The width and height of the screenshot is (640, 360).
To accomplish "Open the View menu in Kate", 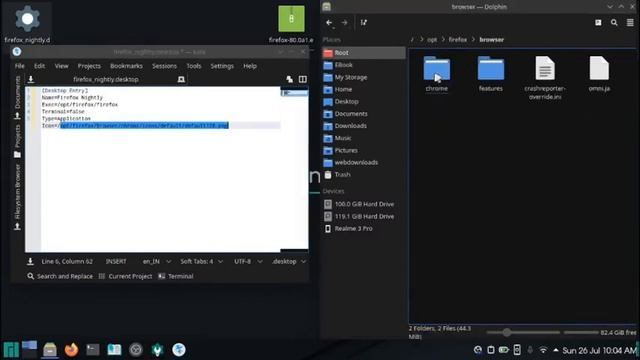I will point(62,66).
